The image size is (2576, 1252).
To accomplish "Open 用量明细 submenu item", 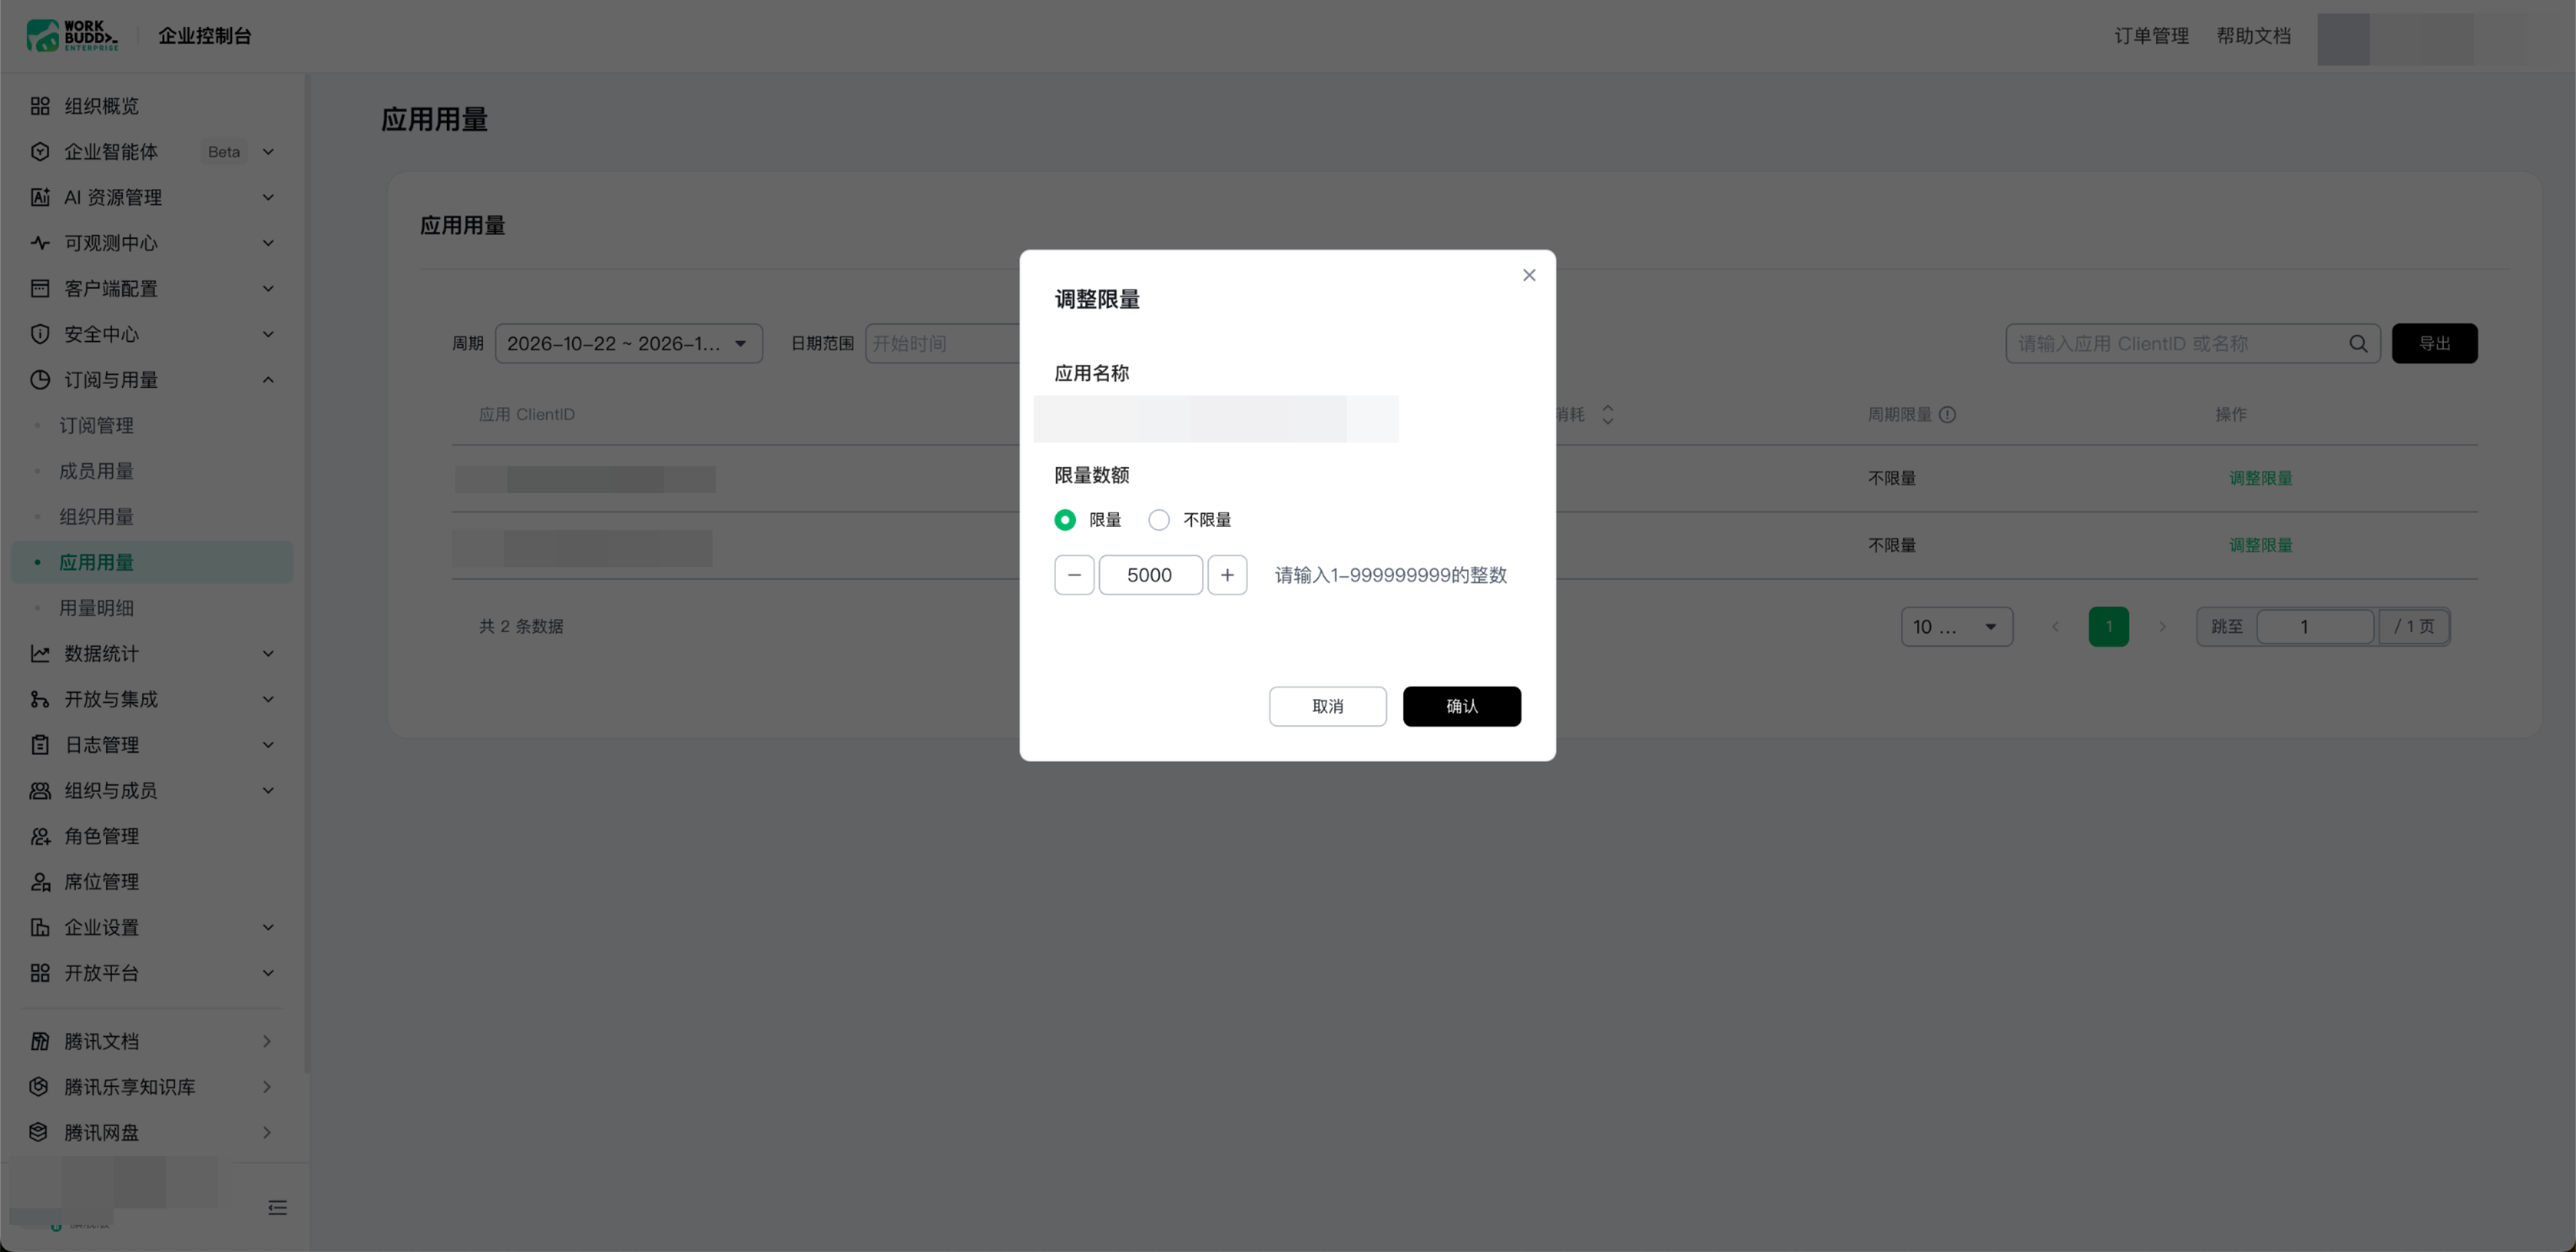I will click(96, 608).
